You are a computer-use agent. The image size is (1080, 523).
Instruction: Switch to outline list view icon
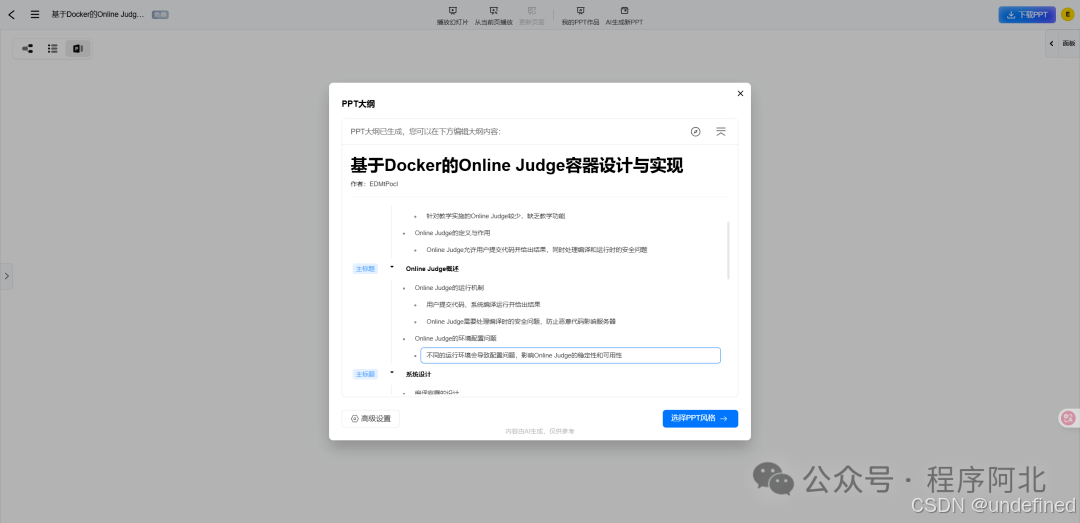point(52,49)
